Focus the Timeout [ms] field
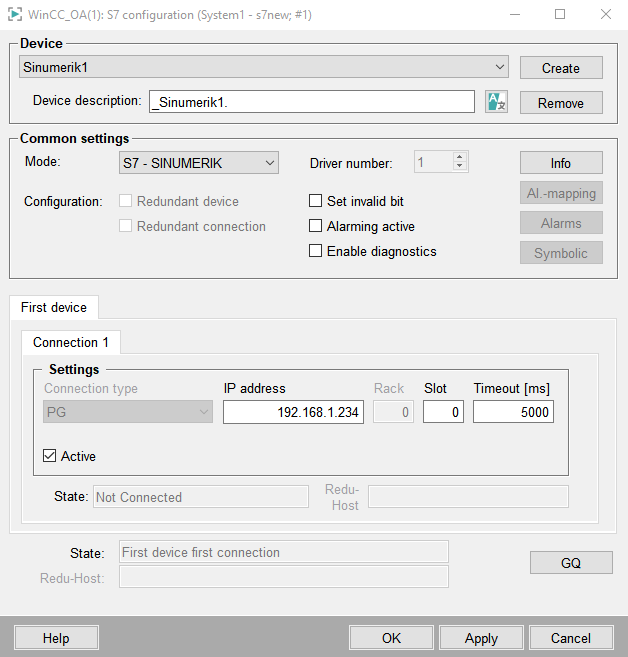The width and height of the screenshot is (628, 657). click(513, 412)
